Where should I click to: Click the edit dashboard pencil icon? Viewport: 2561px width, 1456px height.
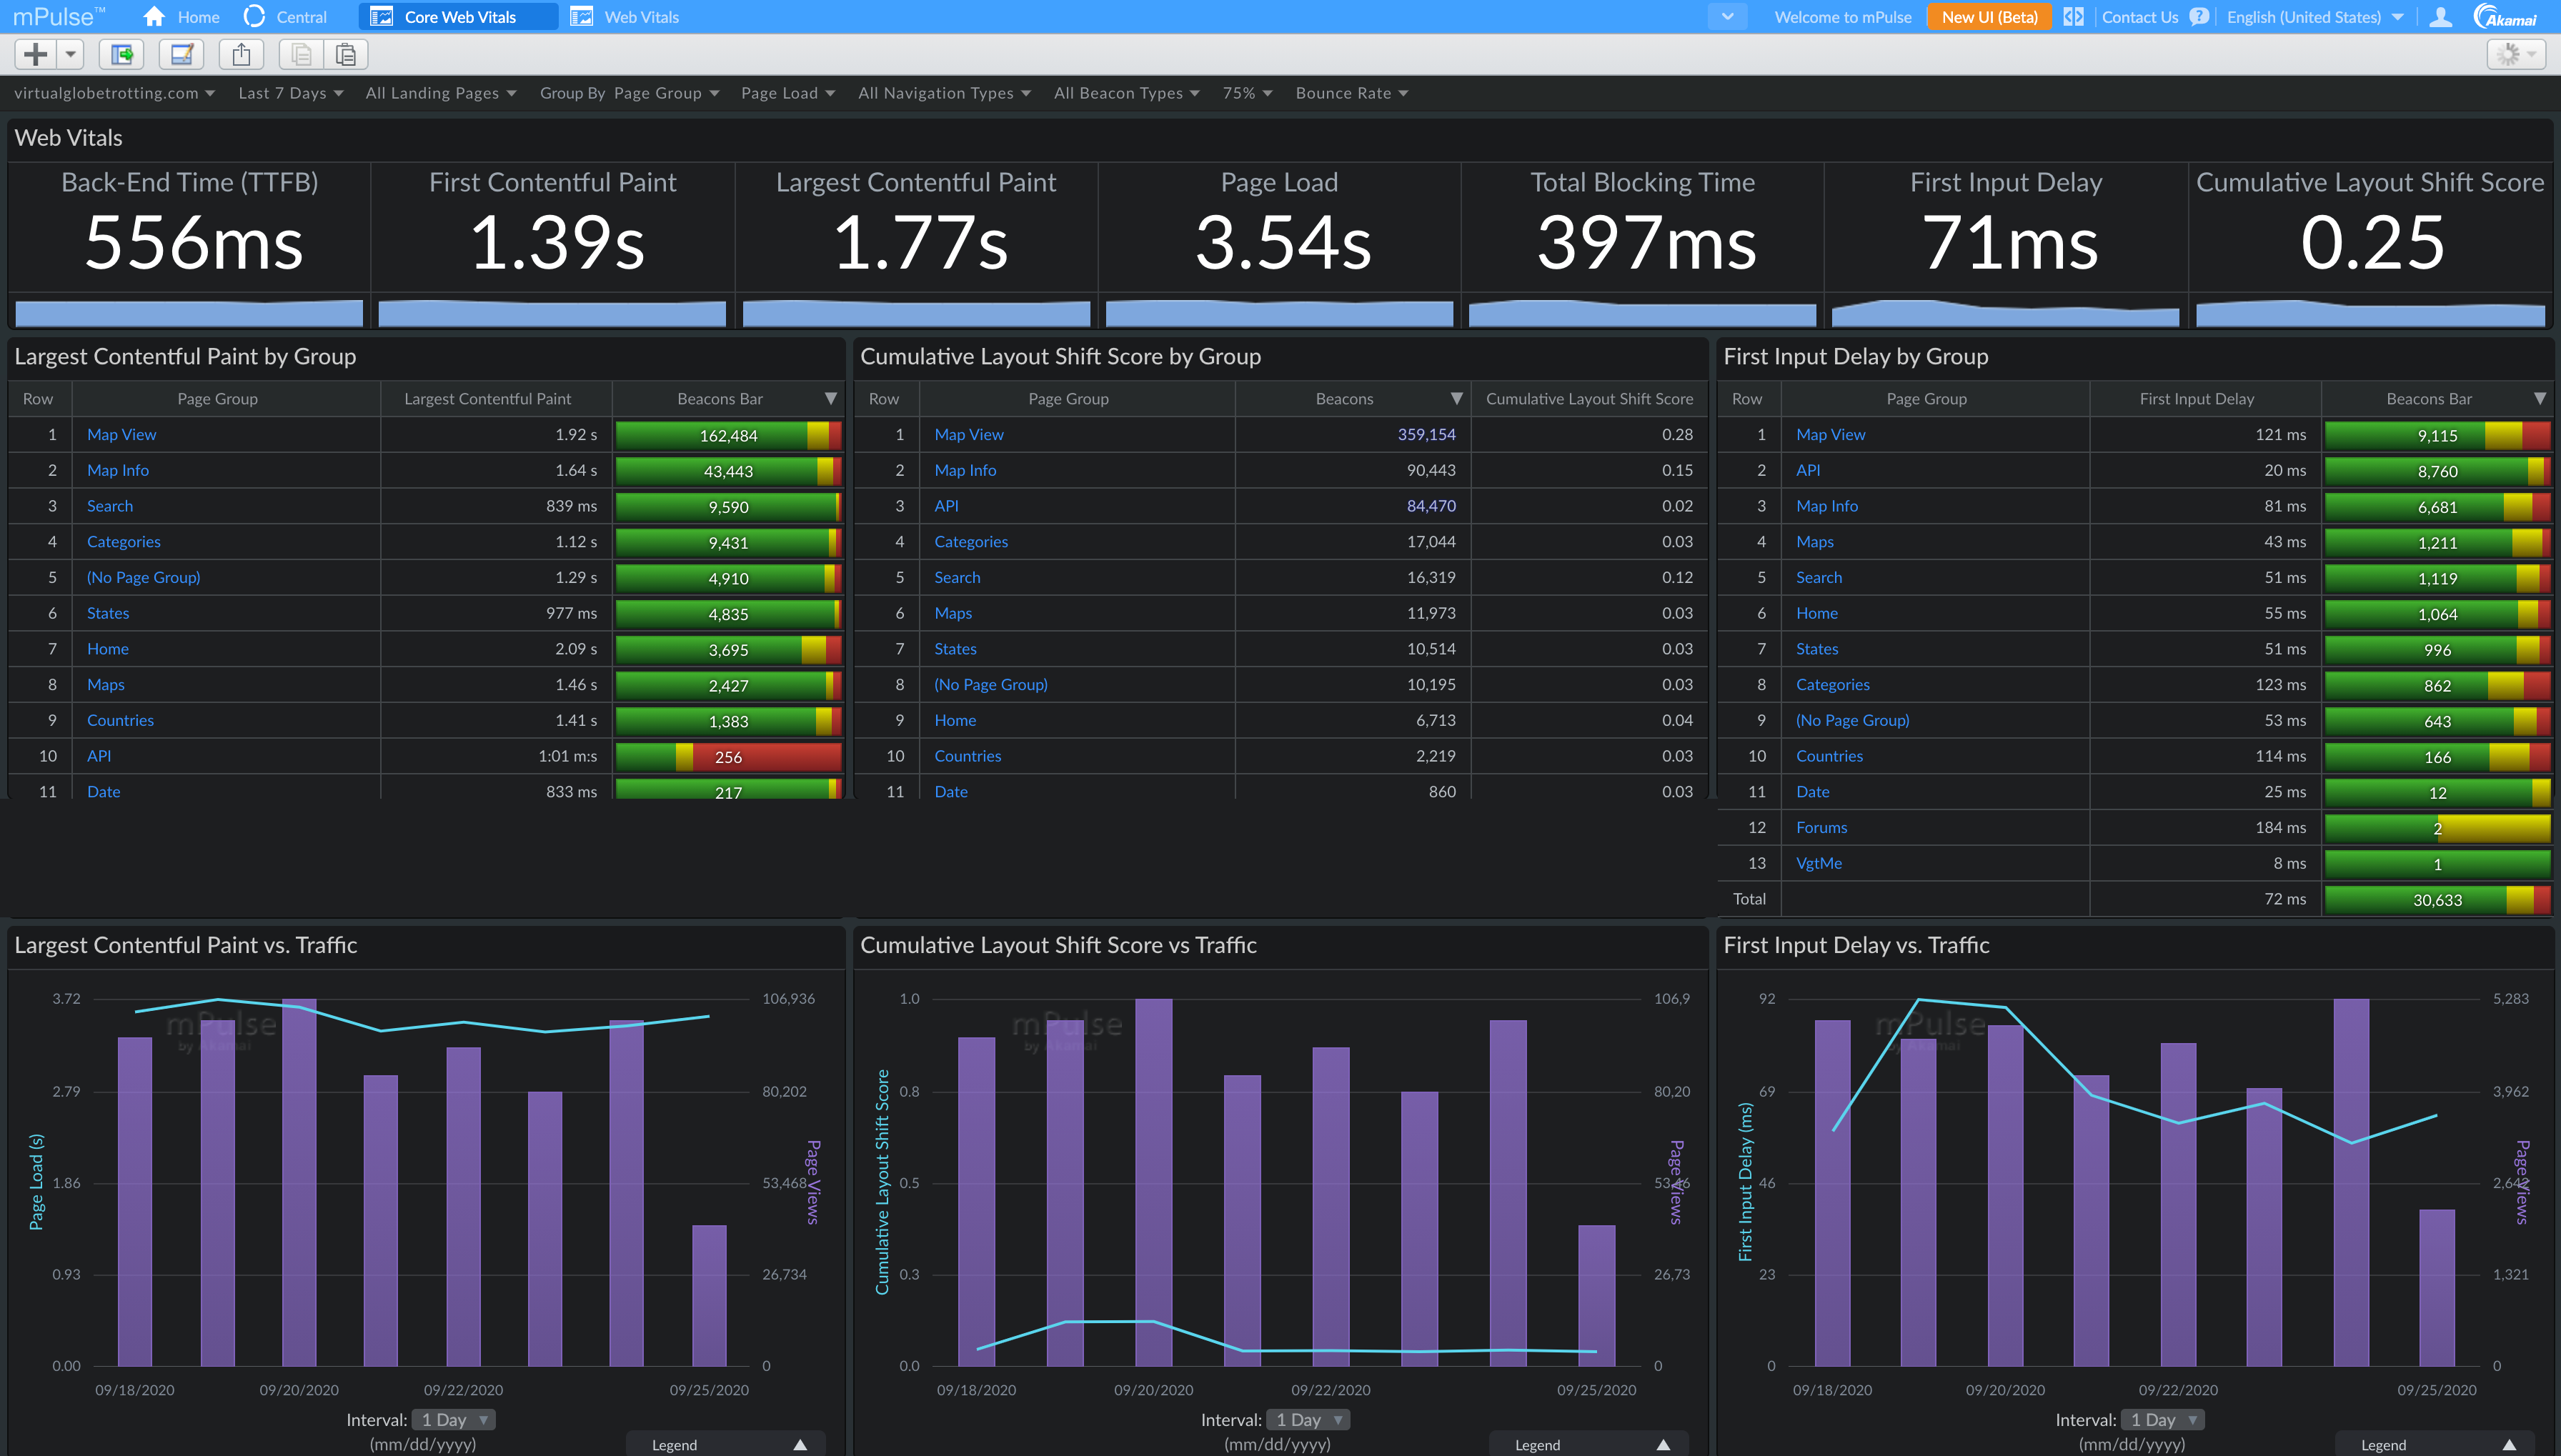click(181, 54)
